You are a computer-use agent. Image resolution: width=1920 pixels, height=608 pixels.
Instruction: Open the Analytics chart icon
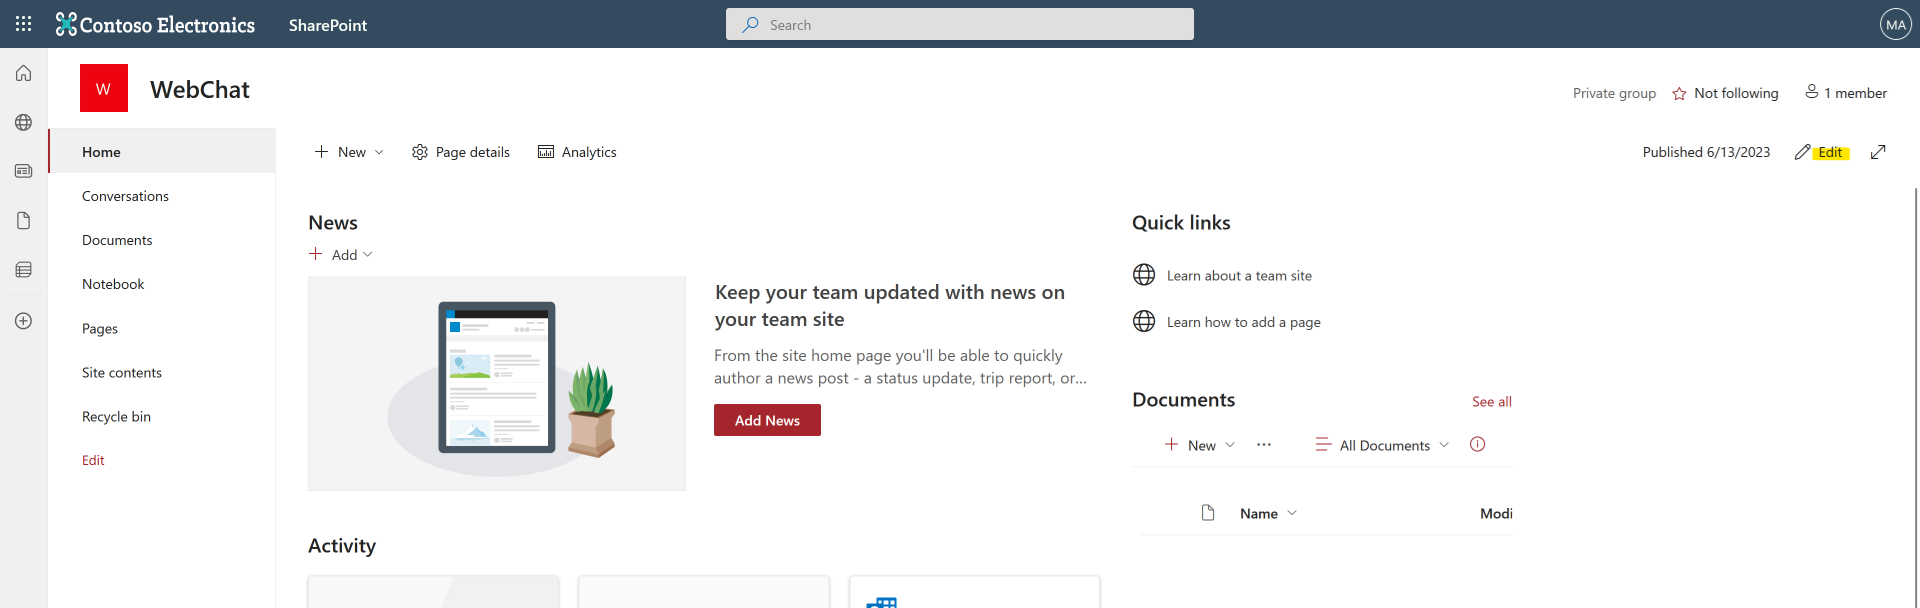[546, 152]
